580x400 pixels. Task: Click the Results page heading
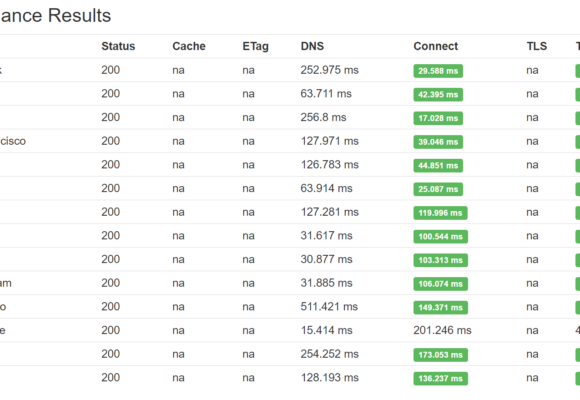click(55, 16)
